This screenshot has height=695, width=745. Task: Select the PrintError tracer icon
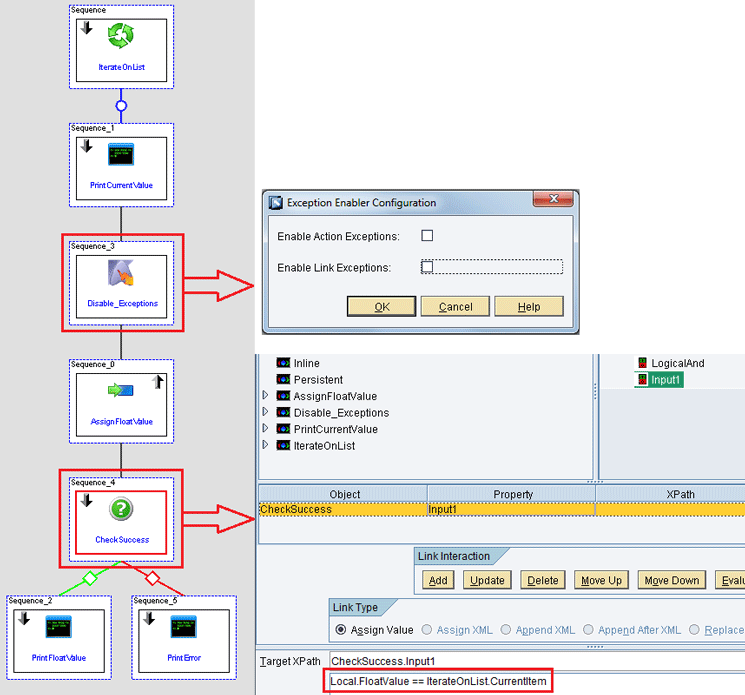pos(183,627)
